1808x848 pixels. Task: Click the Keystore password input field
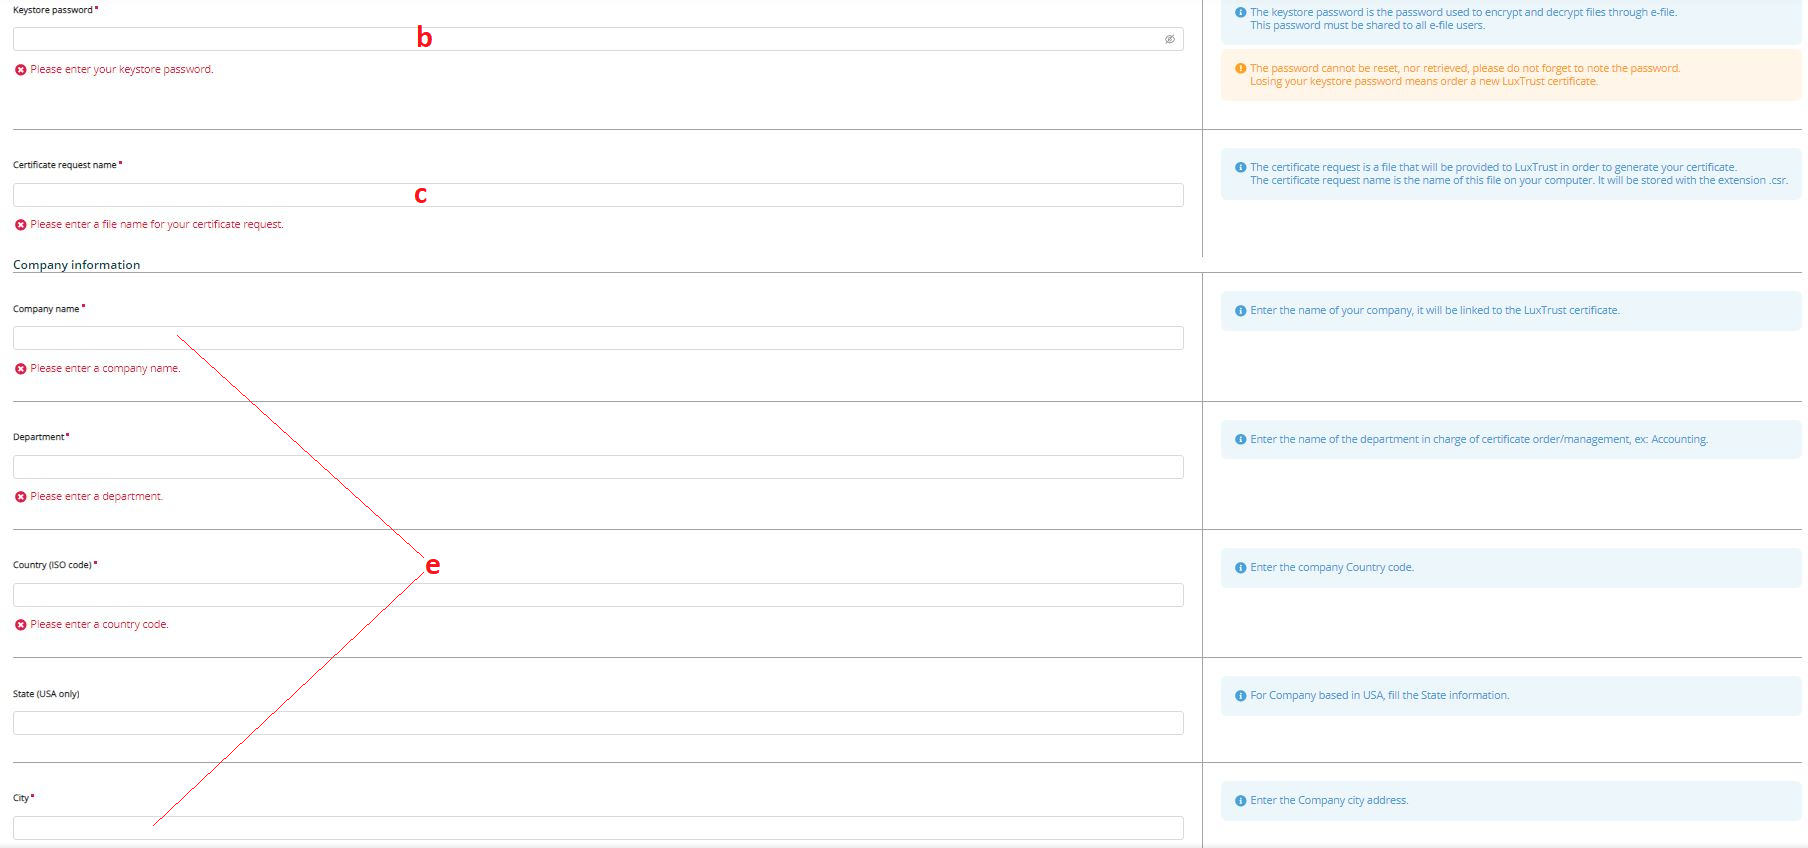[x=590, y=39]
